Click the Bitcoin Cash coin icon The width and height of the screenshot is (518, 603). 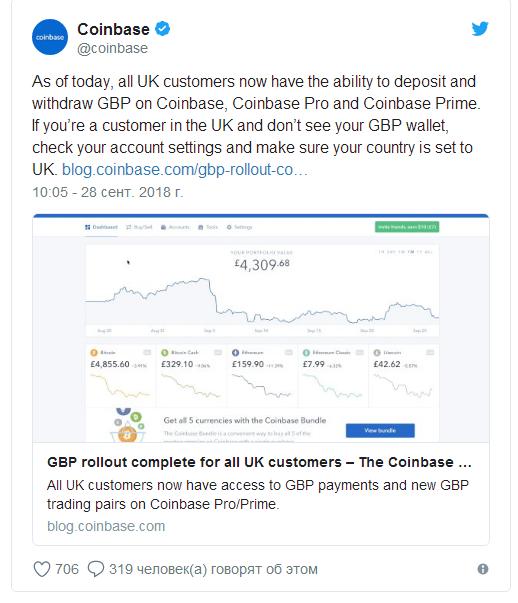click(165, 353)
